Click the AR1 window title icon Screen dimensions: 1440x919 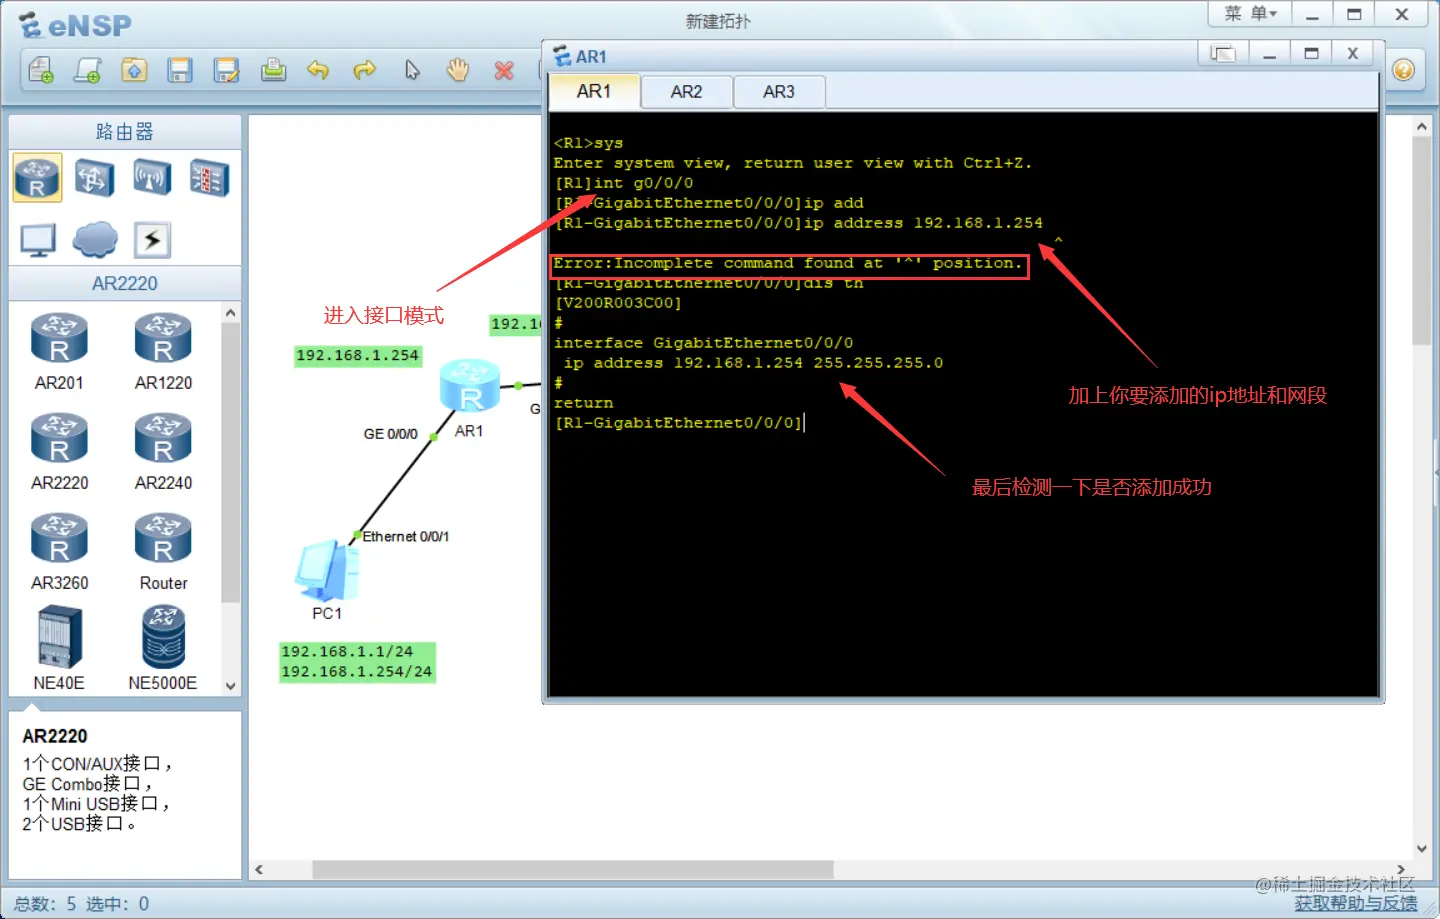562,56
